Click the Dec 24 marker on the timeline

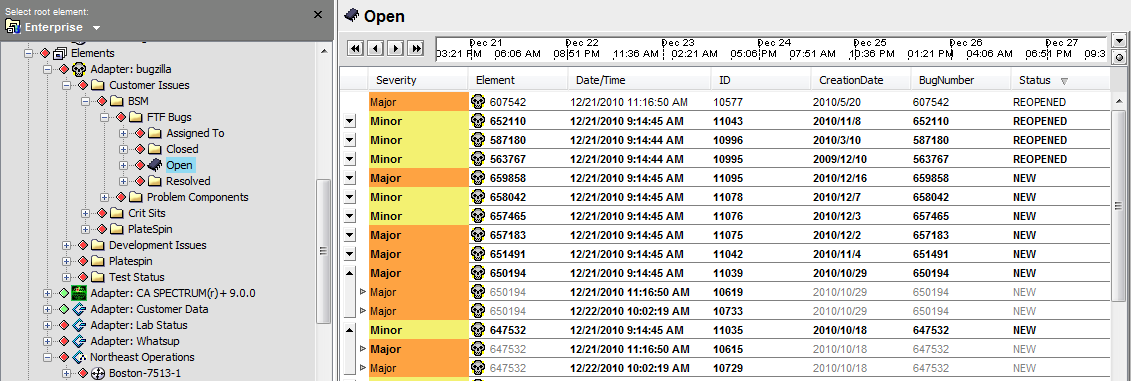point(774,43)
